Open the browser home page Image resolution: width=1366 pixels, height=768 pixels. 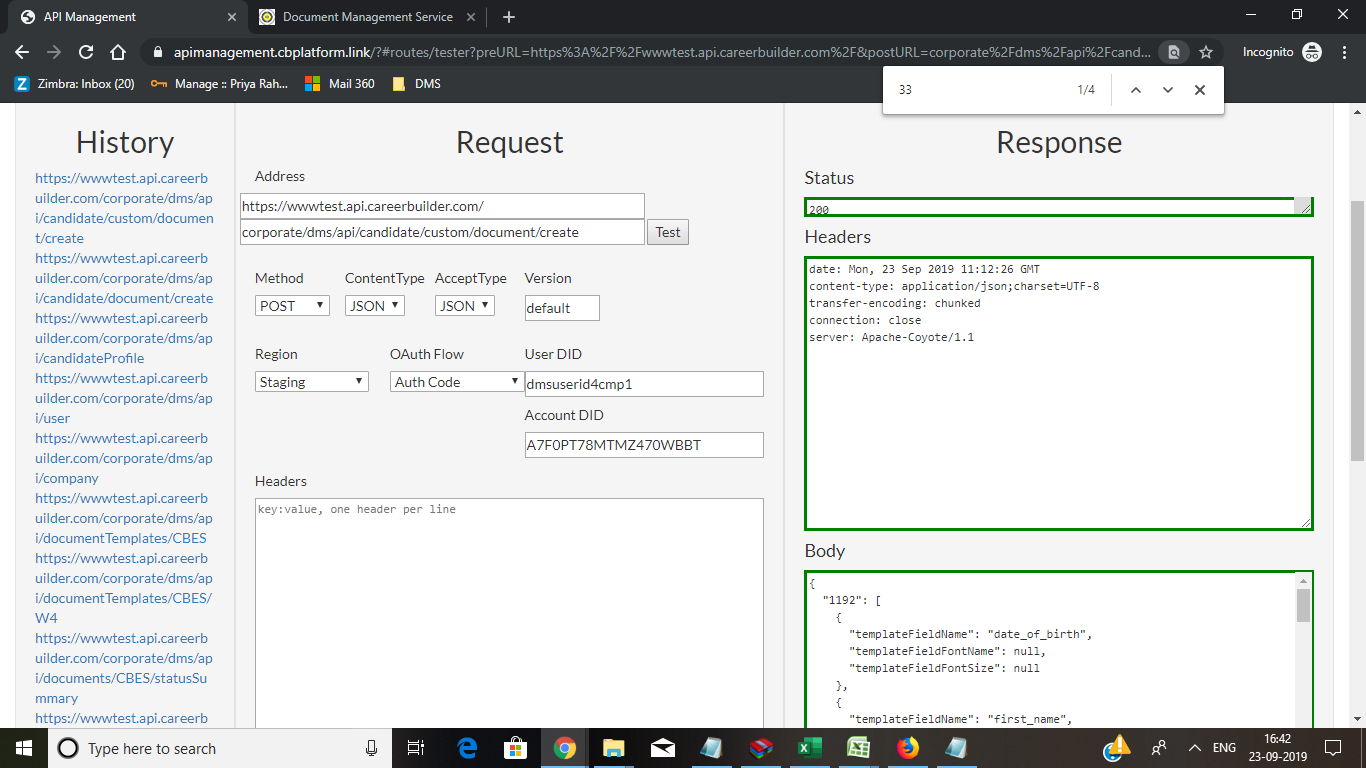click(x=118, y=52)
